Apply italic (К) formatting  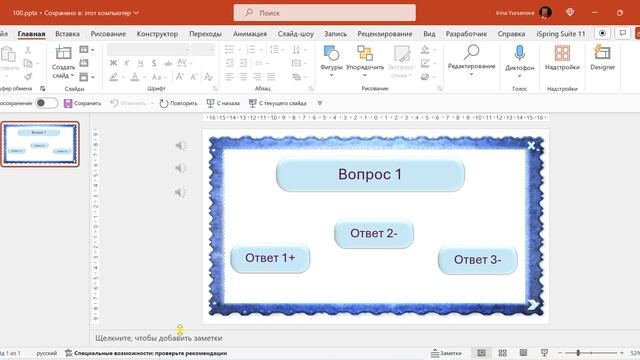coord(127,63)
